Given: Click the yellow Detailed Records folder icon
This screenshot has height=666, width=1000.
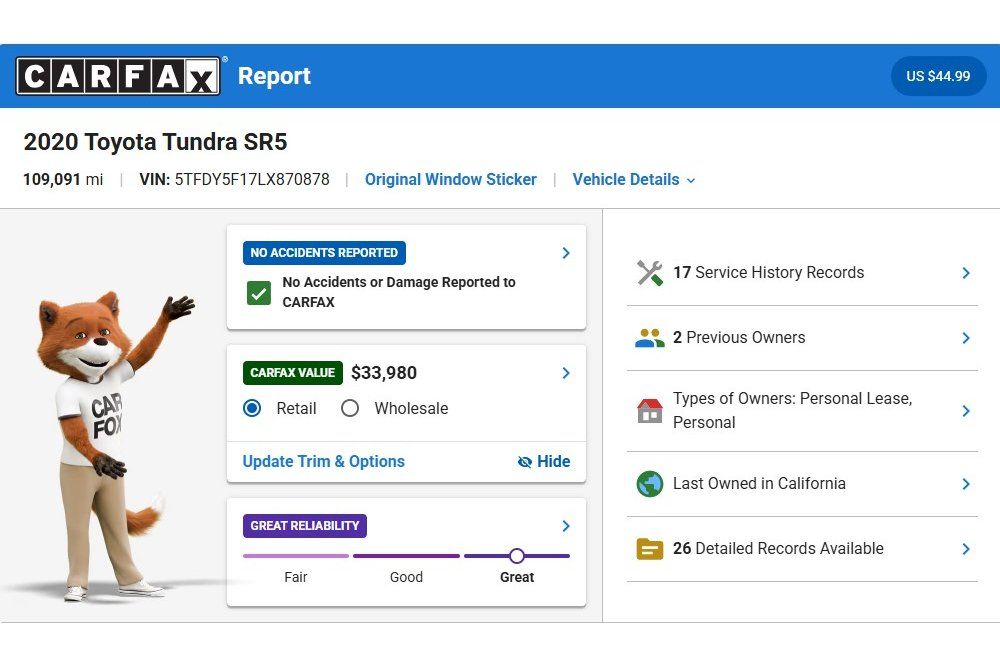Looking at the screenshot, I should pyautogui.click(x=650, y=549).
